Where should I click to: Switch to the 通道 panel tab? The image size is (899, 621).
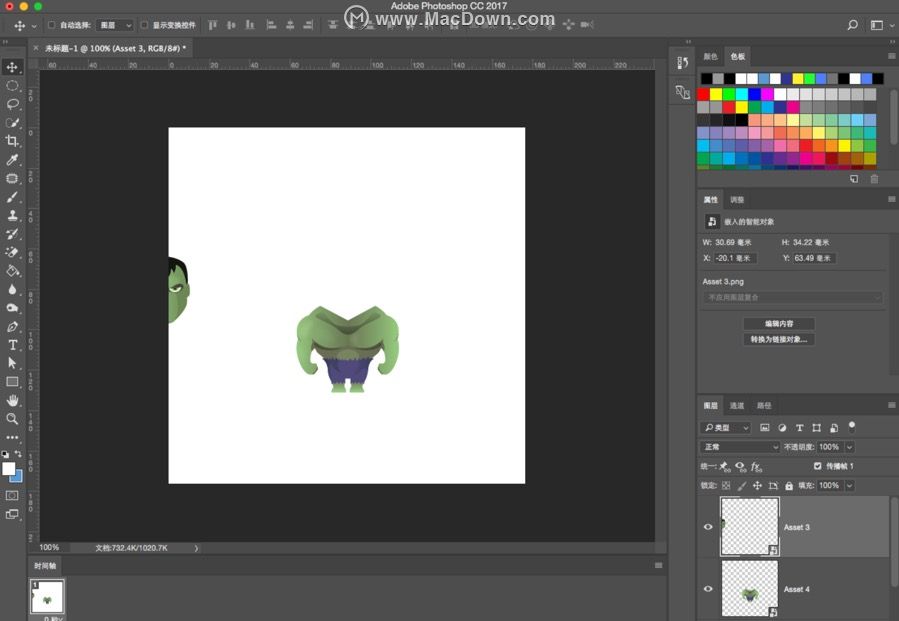[737, 405]
